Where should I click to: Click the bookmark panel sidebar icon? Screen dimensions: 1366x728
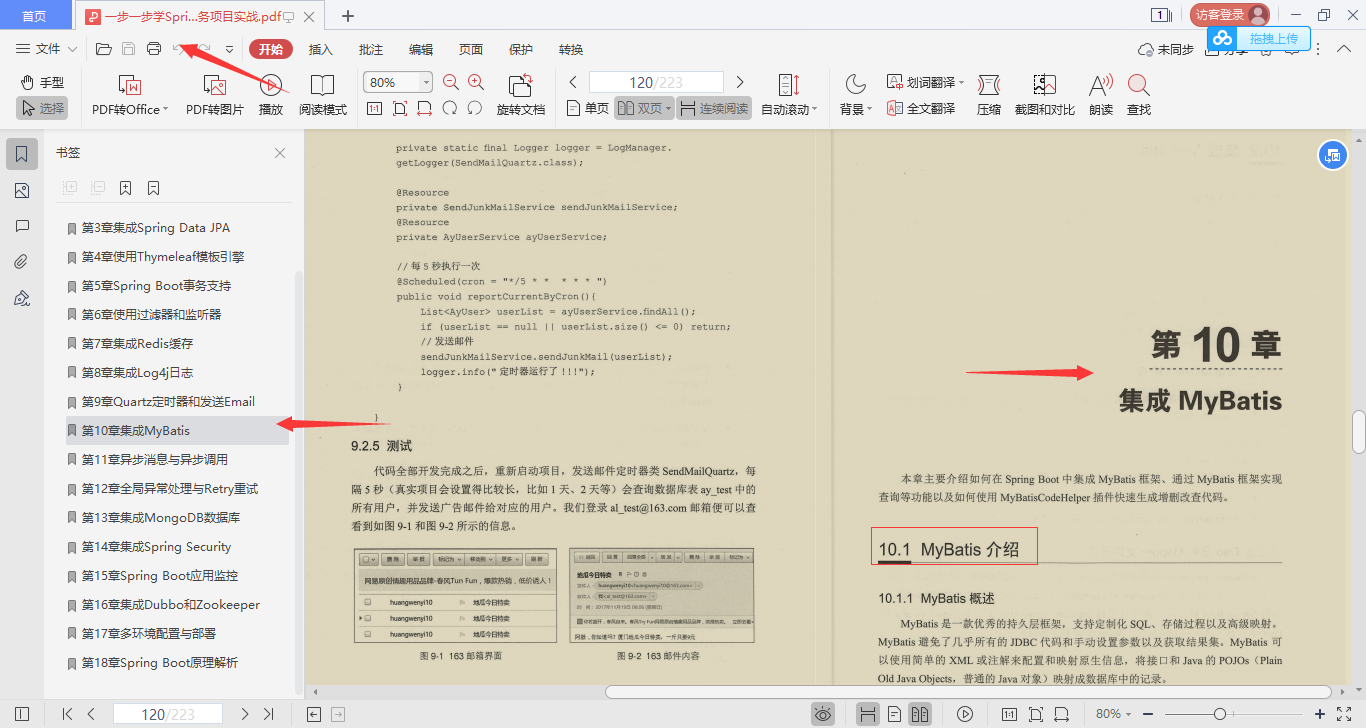(22, 154)
